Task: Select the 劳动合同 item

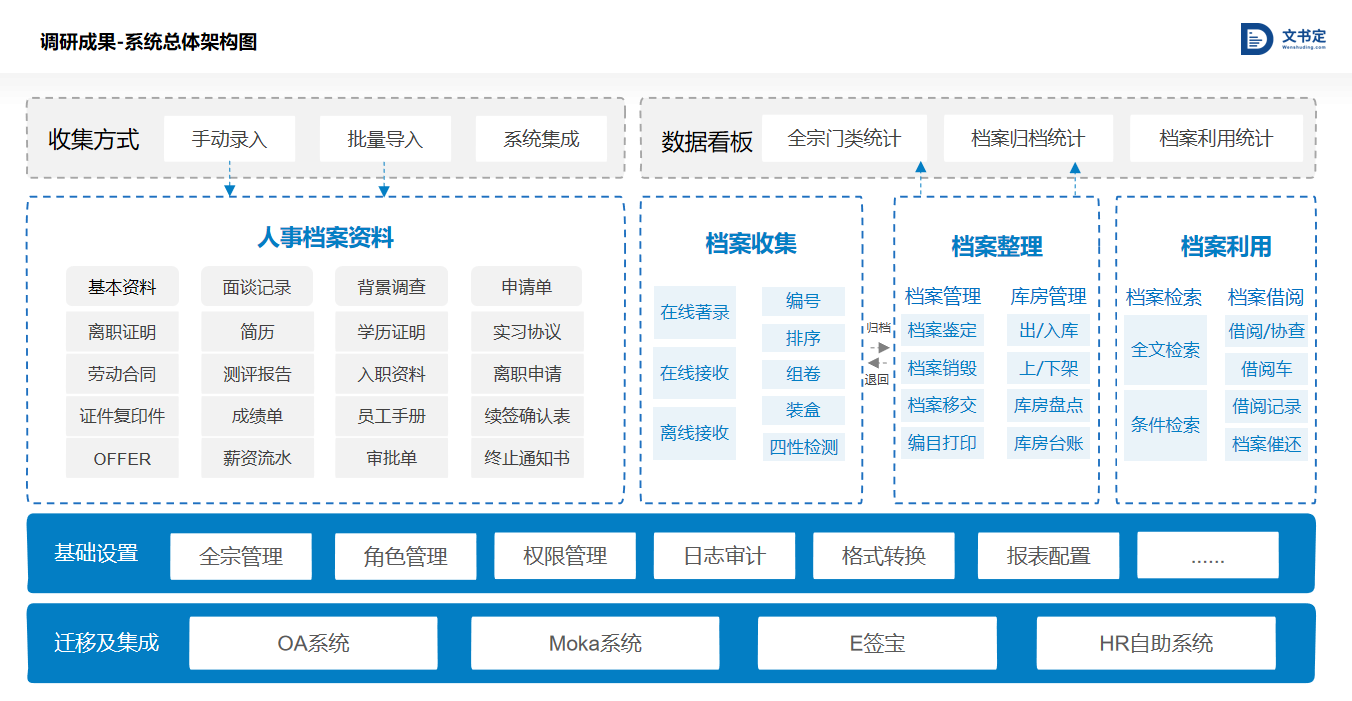Action: [x=122, y=374]
